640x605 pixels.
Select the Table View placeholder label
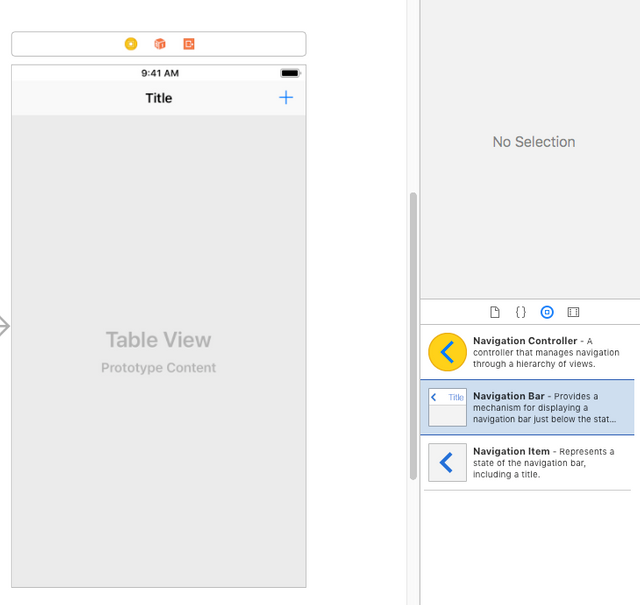(x=158, y=340)
